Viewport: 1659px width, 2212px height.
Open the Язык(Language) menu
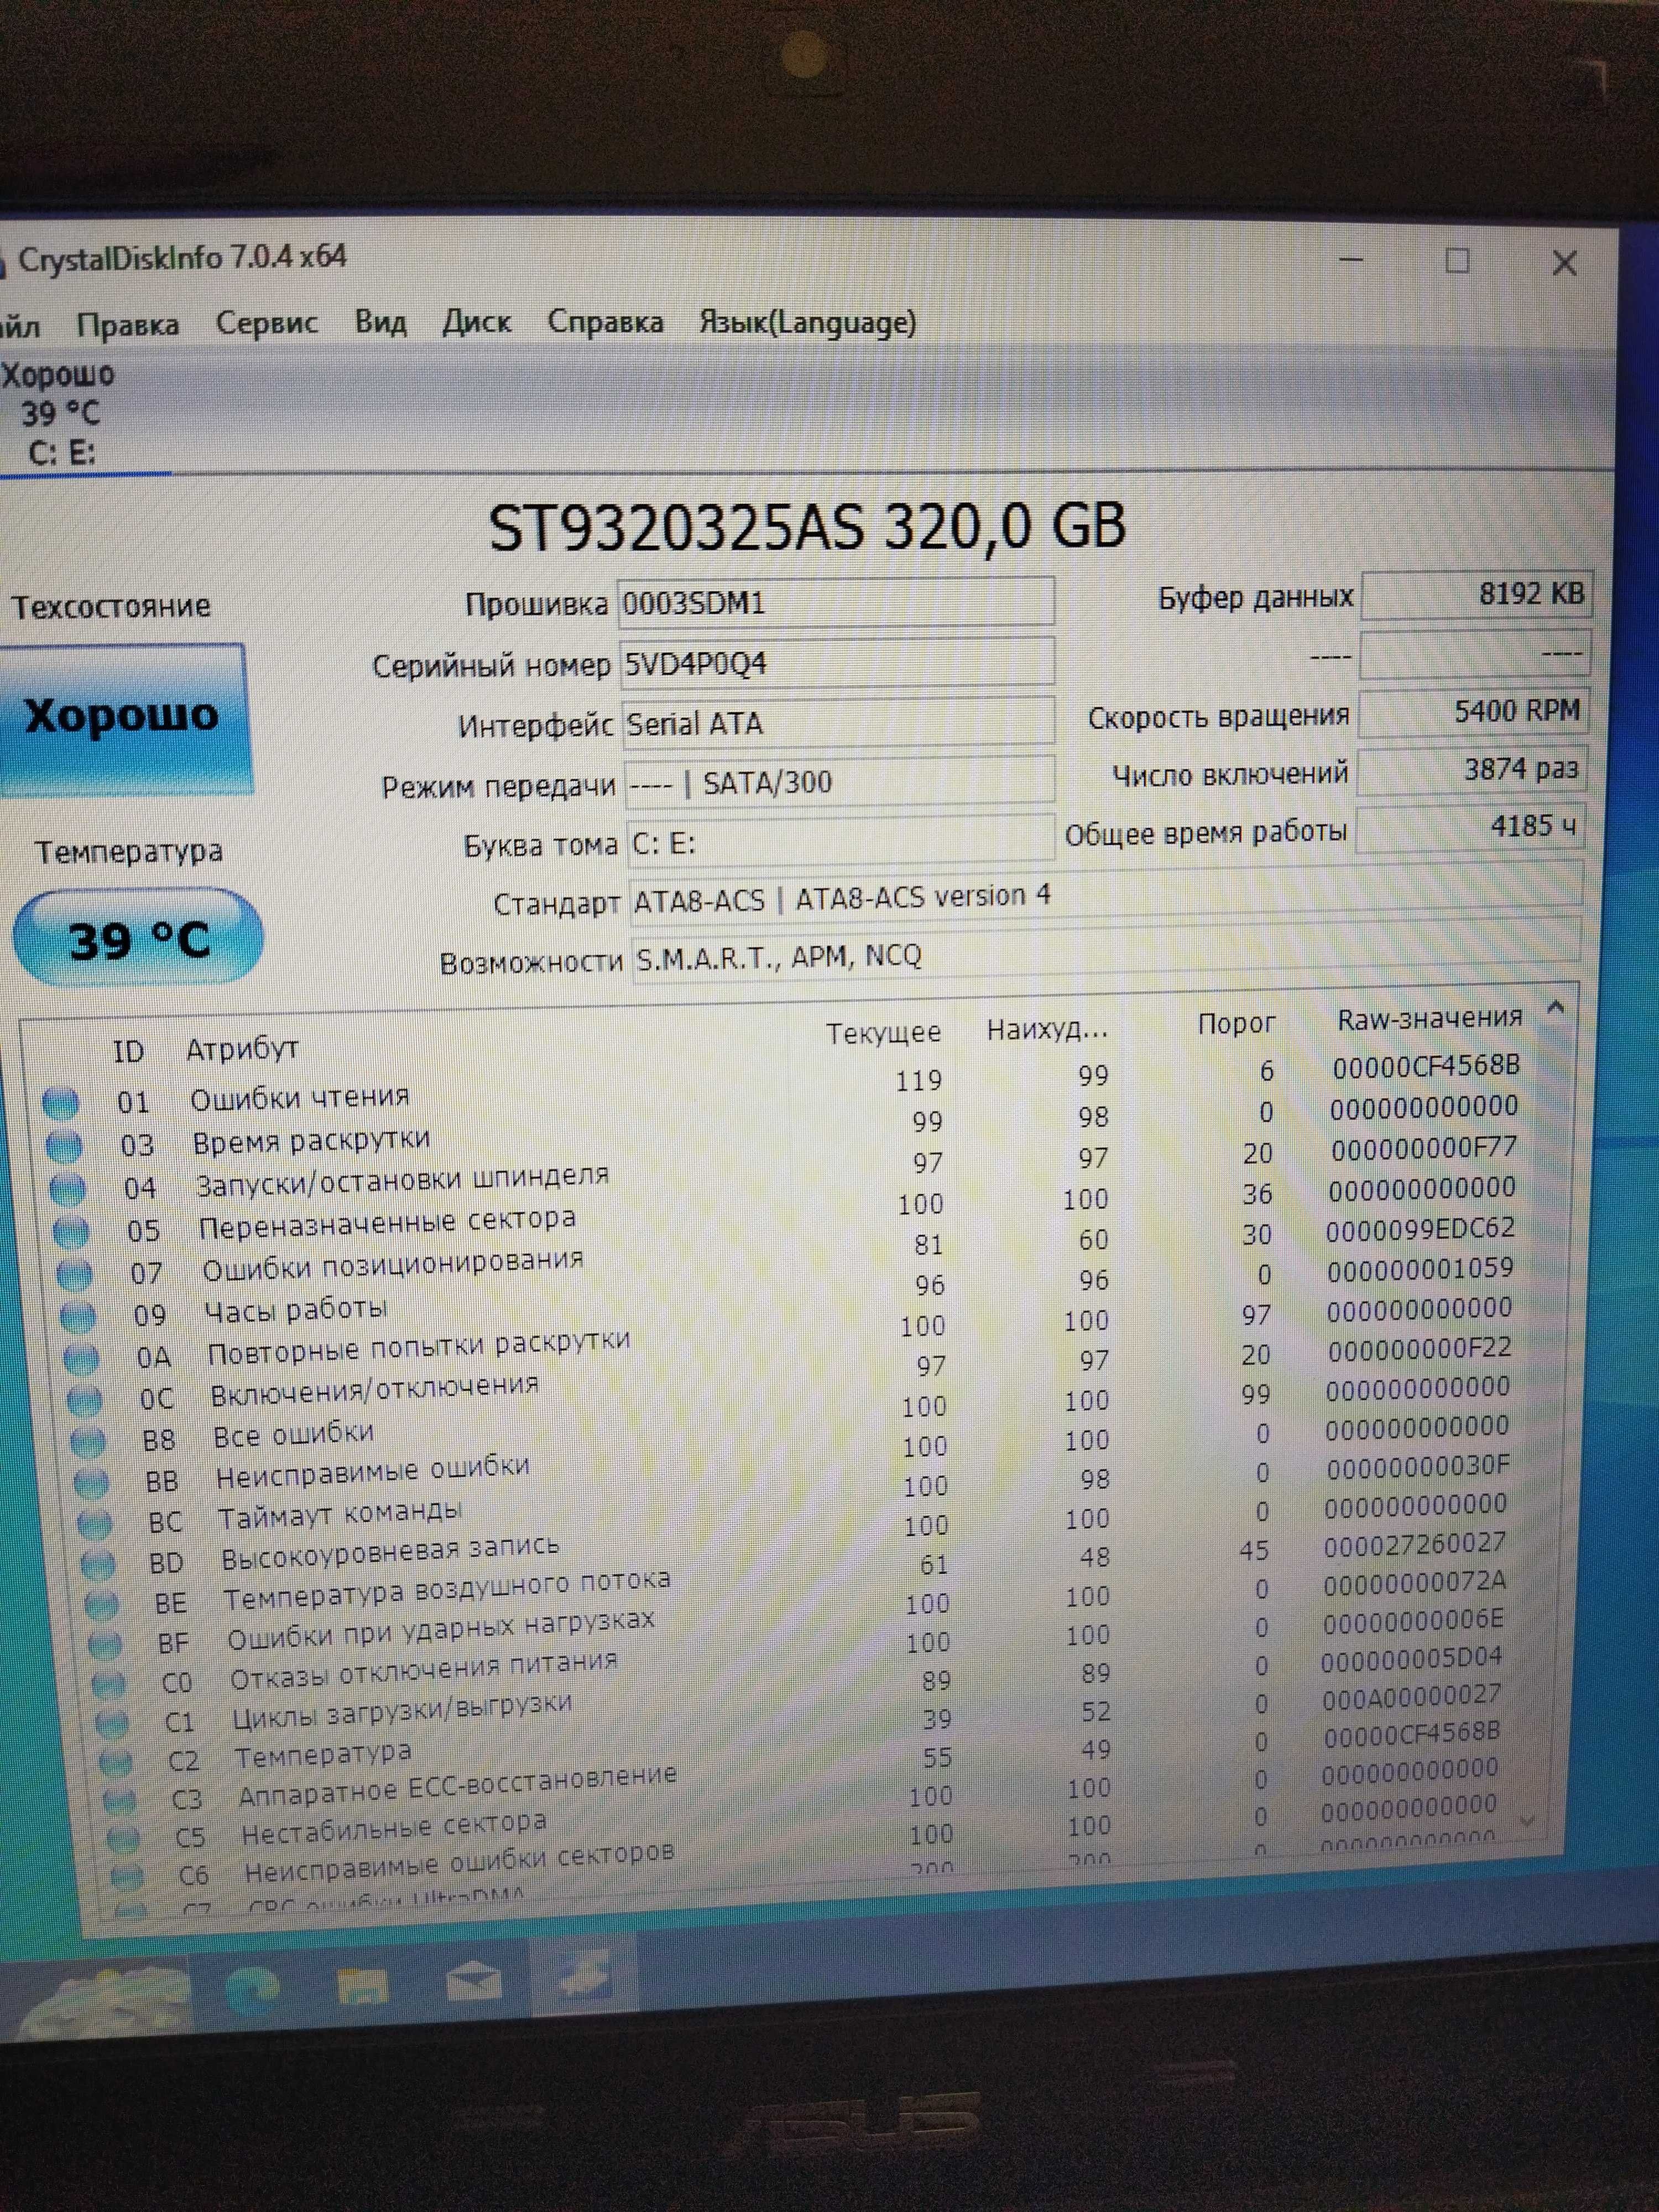point(807,322)
